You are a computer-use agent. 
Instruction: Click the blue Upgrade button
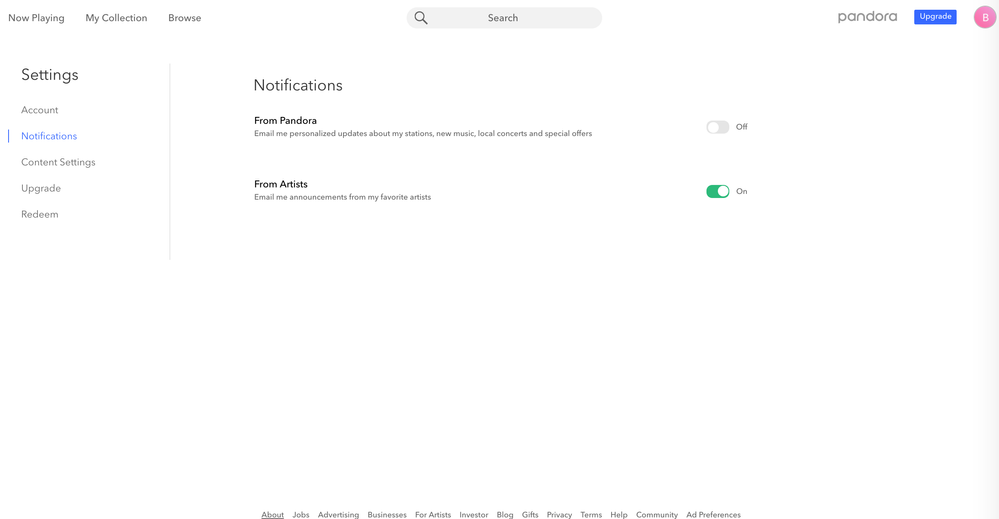[935, 17]
